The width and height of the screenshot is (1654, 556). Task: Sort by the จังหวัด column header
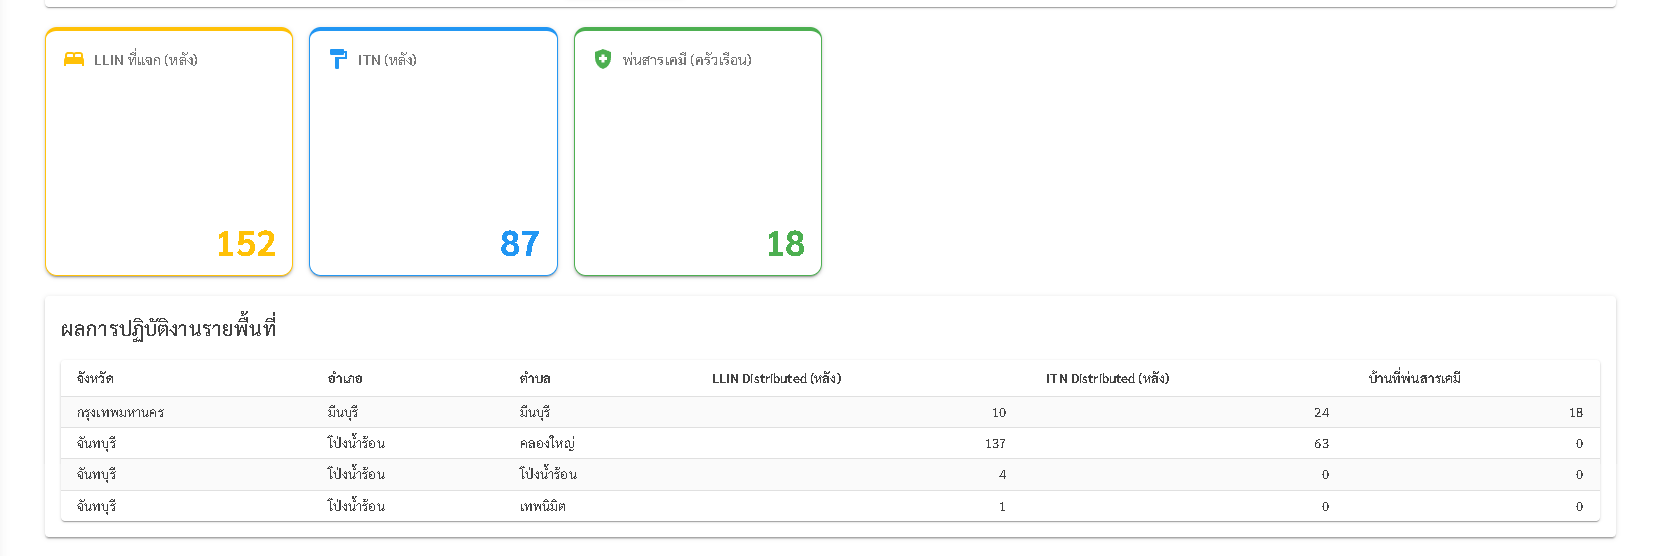pos(95,379)
